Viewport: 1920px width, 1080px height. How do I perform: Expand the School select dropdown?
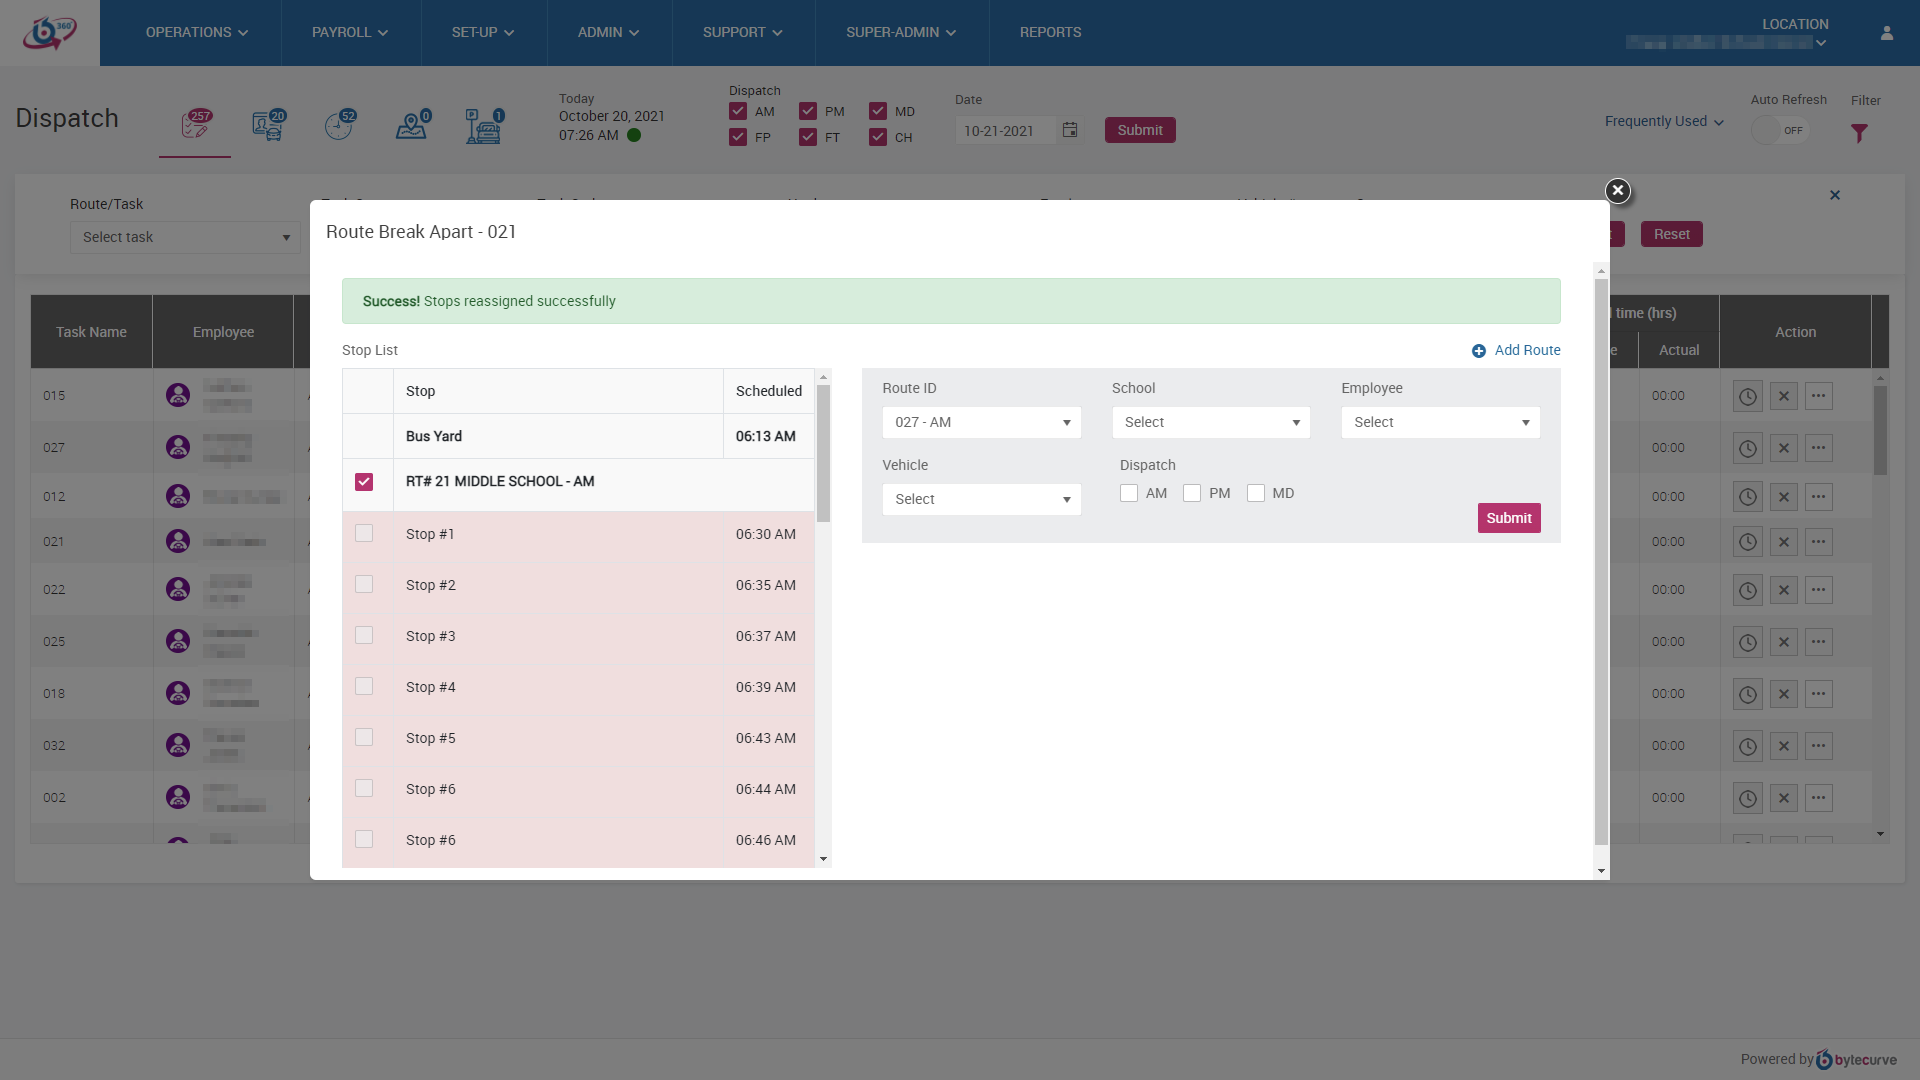pos(1210,422)
